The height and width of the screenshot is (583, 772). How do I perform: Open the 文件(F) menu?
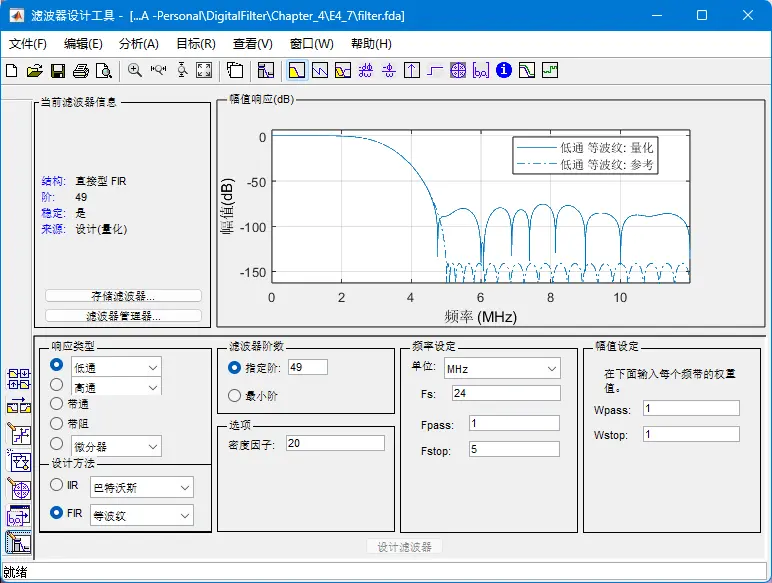point(28,44)
